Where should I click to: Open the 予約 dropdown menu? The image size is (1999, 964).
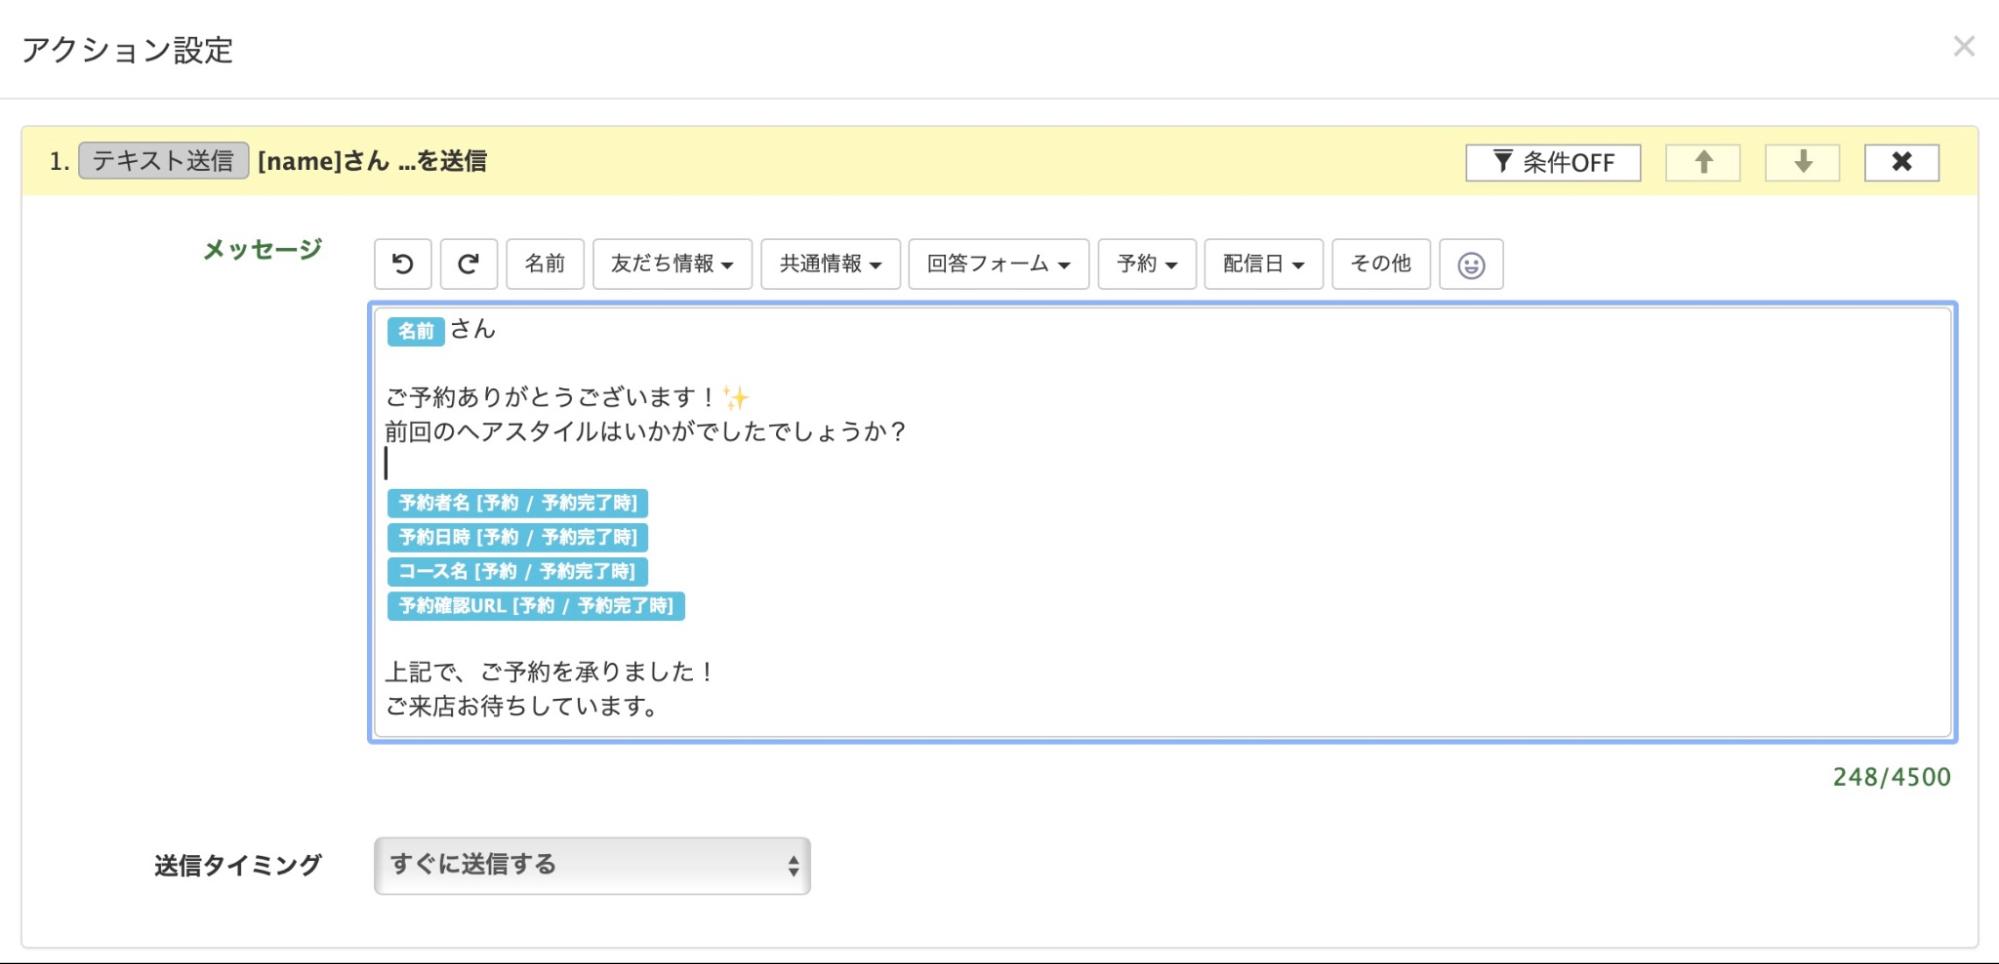(x=1146, y=264)
